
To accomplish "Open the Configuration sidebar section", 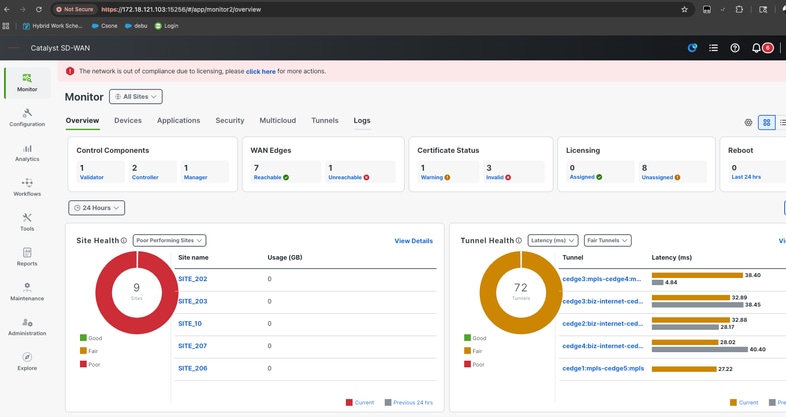I will click(27, 117).
